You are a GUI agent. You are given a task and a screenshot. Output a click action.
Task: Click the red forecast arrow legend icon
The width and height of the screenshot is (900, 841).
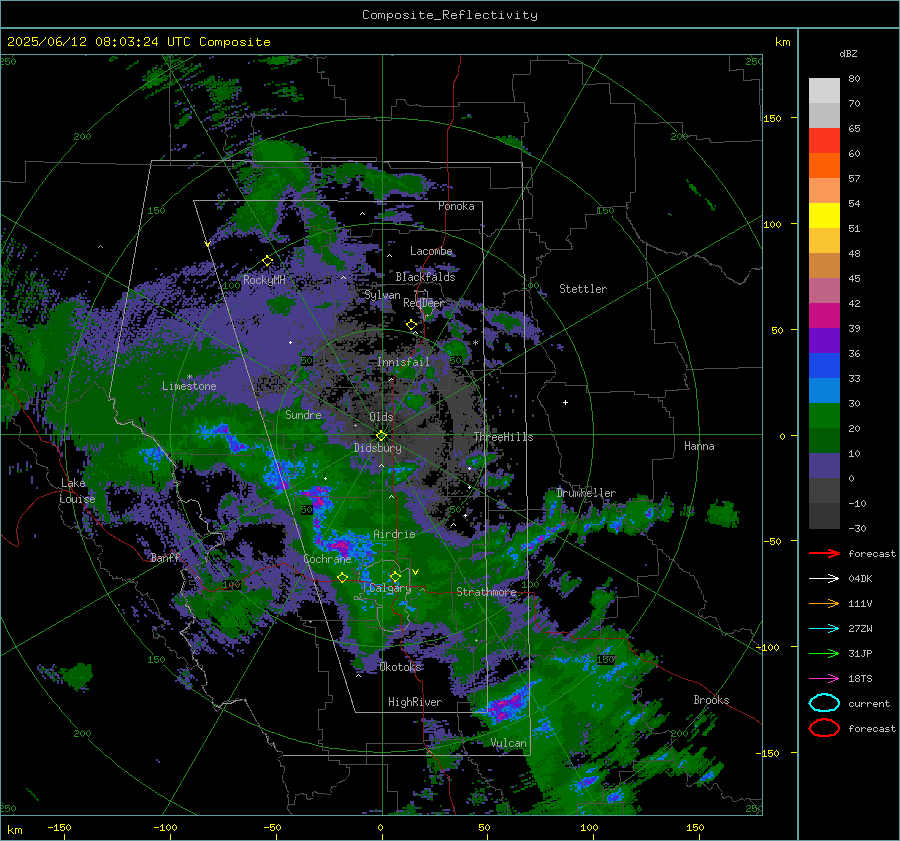pyautogui.click(x=824, y=553)
